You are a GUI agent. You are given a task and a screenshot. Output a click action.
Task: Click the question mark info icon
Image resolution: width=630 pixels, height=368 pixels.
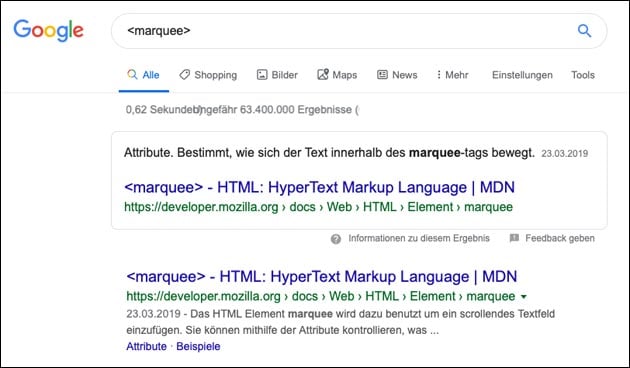point(336,239)
